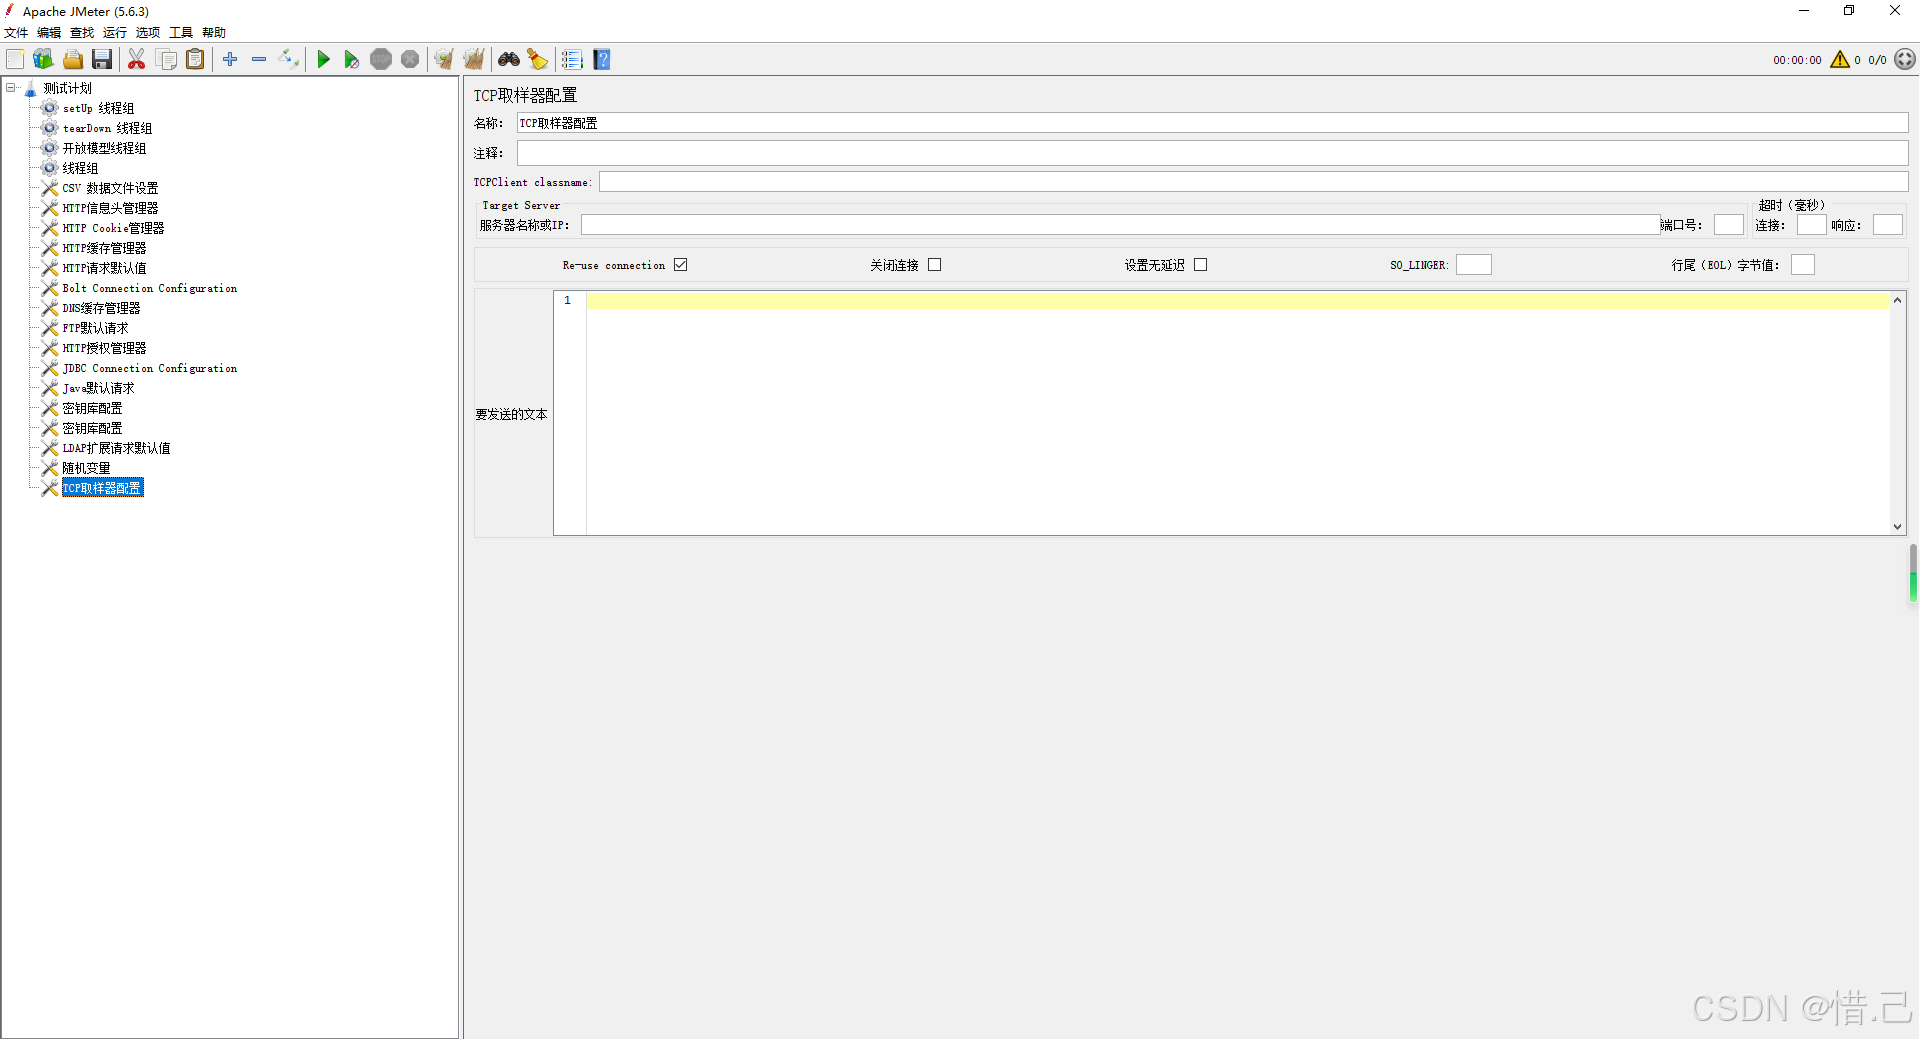The width and height of the screenshot is (1920, 1040).
Task: Open the 编辑 menu
Action: [49, 33]
